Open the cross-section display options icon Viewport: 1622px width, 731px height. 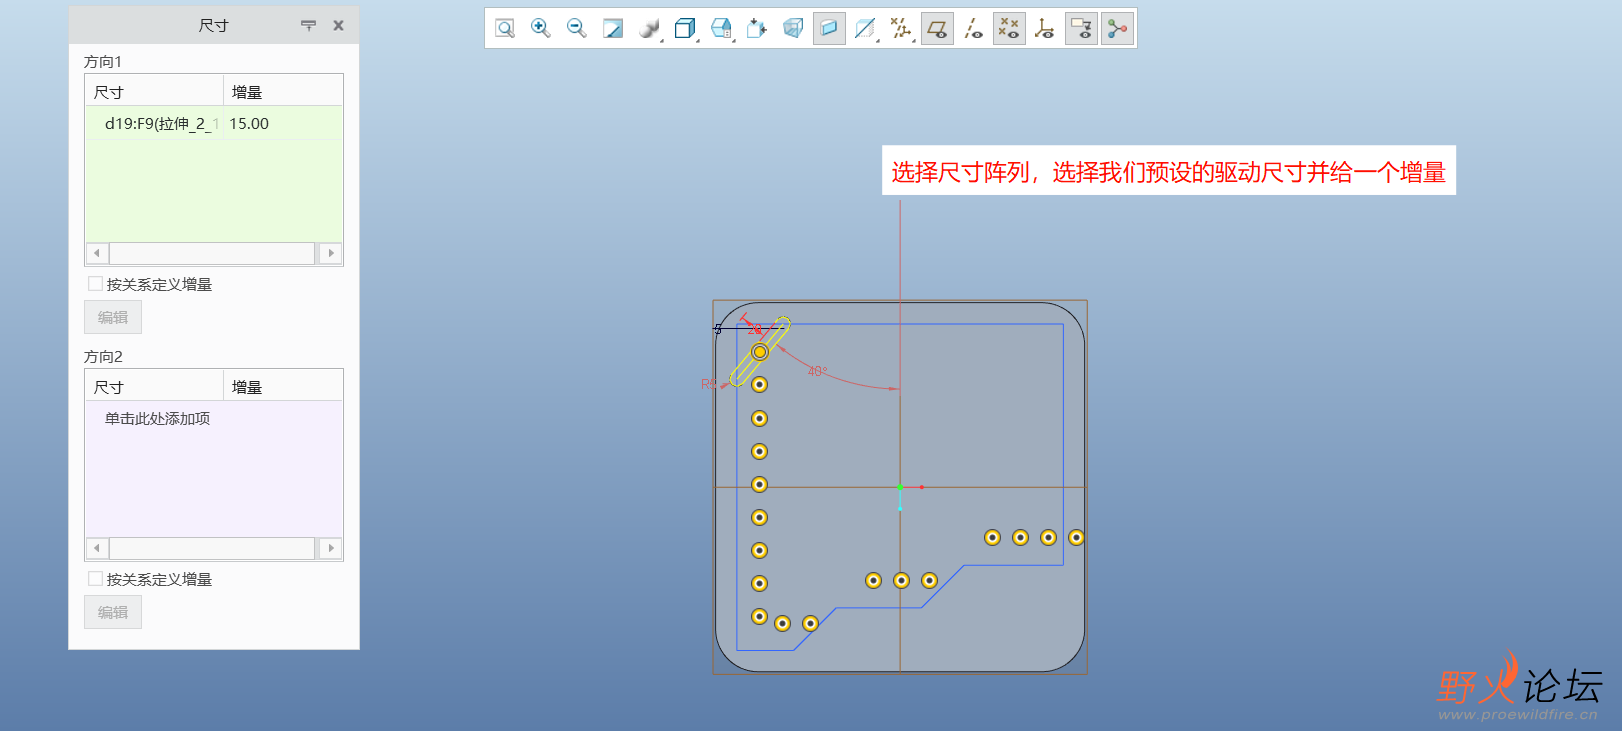pyautogui.click(x=865, y=29)
